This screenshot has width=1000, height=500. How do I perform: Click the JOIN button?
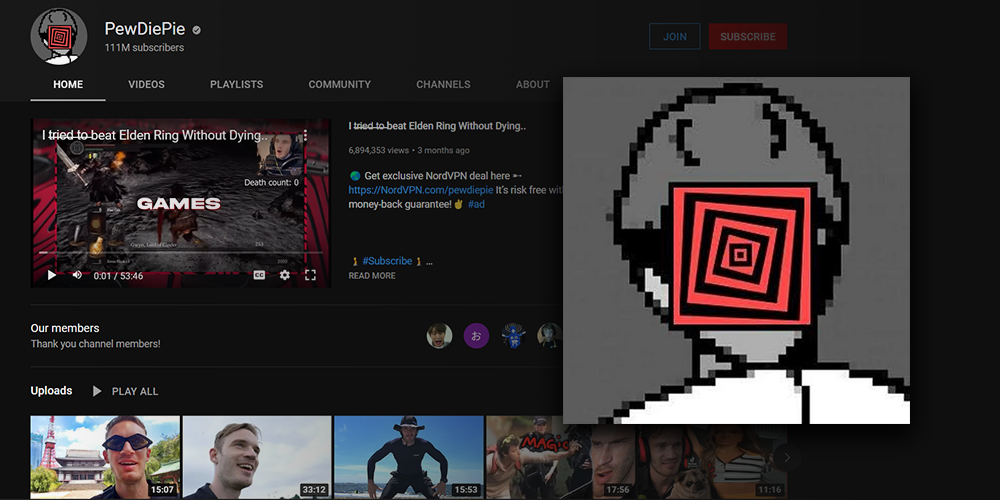[675, 36]
